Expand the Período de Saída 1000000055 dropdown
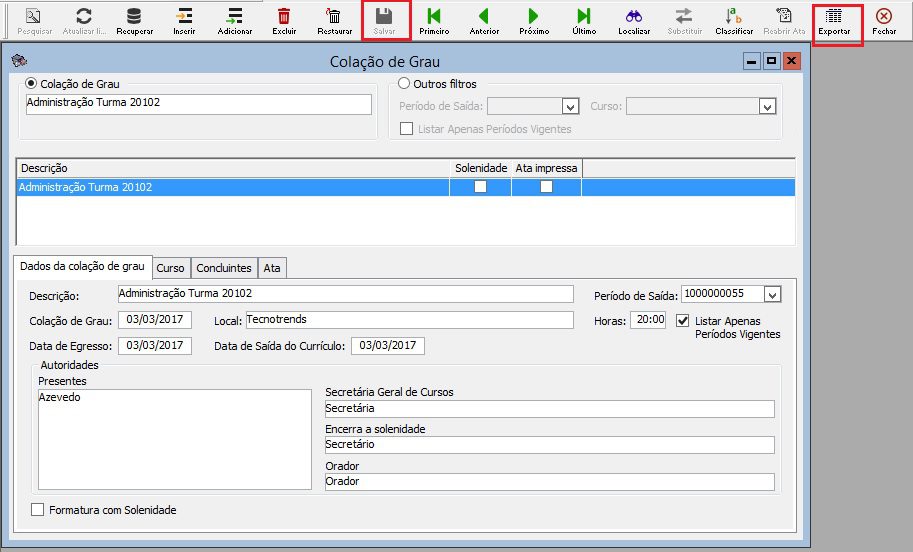The image size is (913, 552). pos(771,294)
